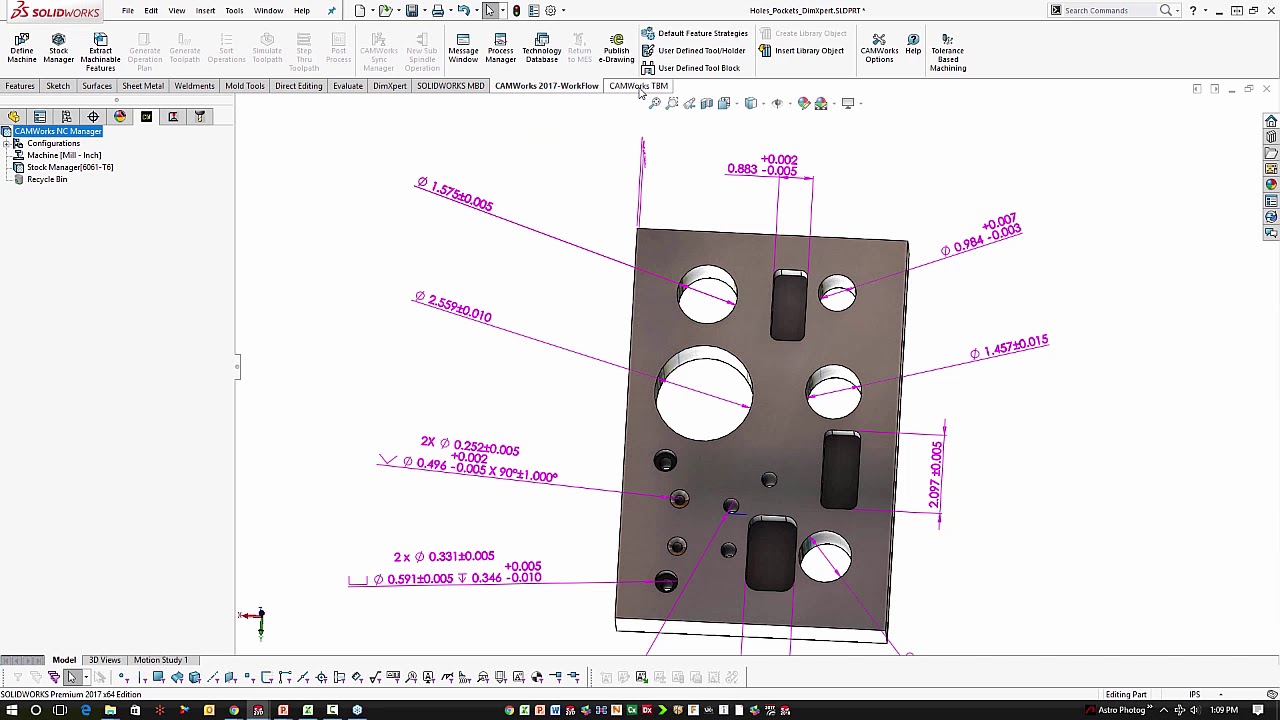The width and height of the screenshot is (1280, 720).
Task: Select Default Feature Strategies
Action: tap(695, 33)
